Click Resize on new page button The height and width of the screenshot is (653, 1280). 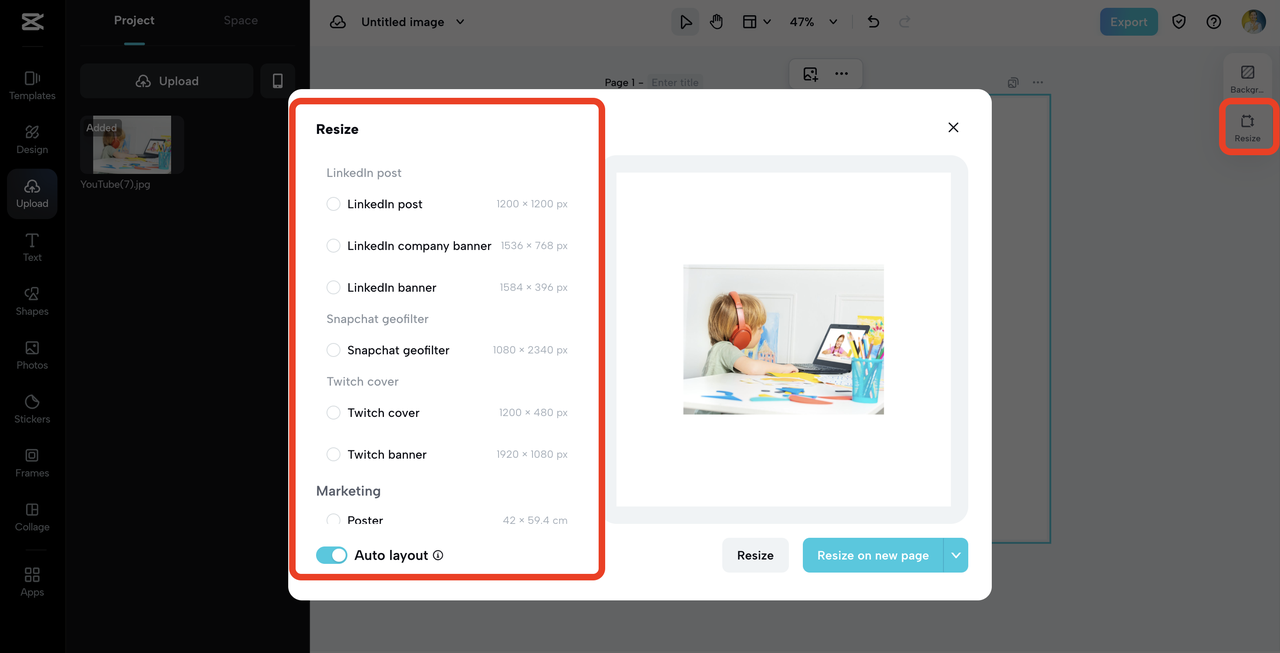pyautogui.click(x=873, y=555)
